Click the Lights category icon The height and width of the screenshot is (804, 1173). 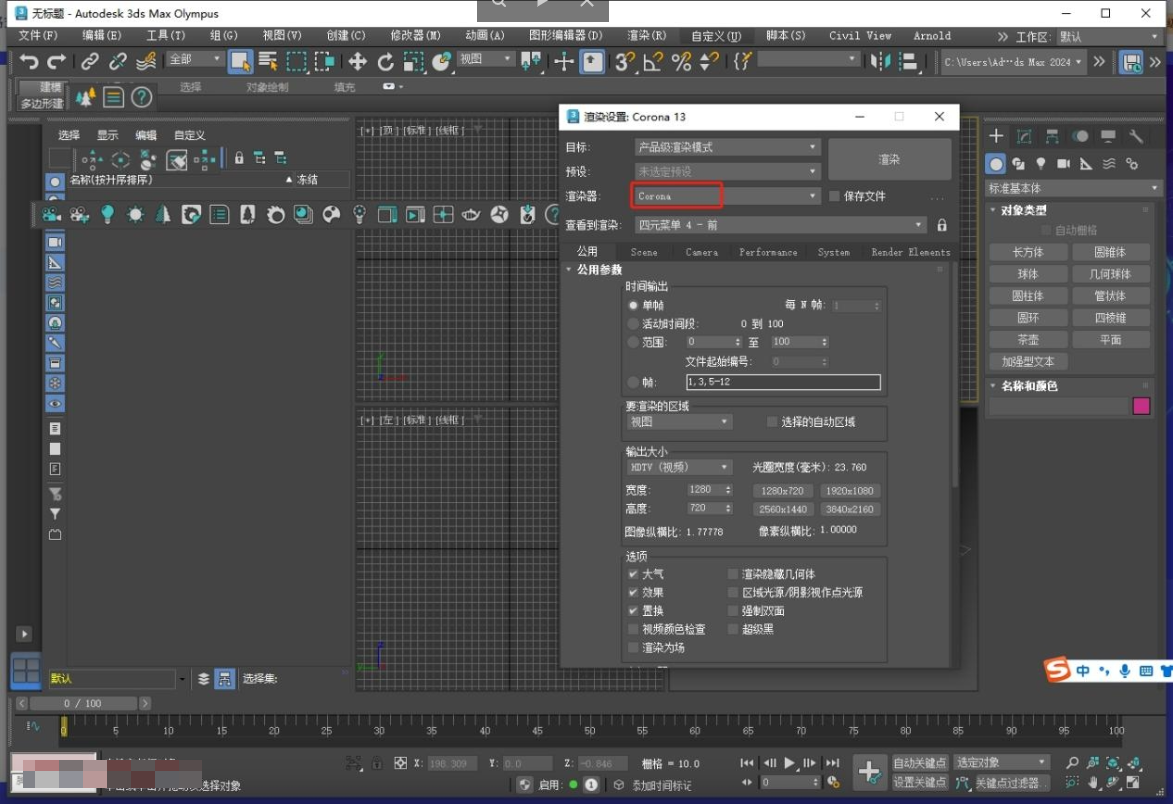[x=1041, y=164]
